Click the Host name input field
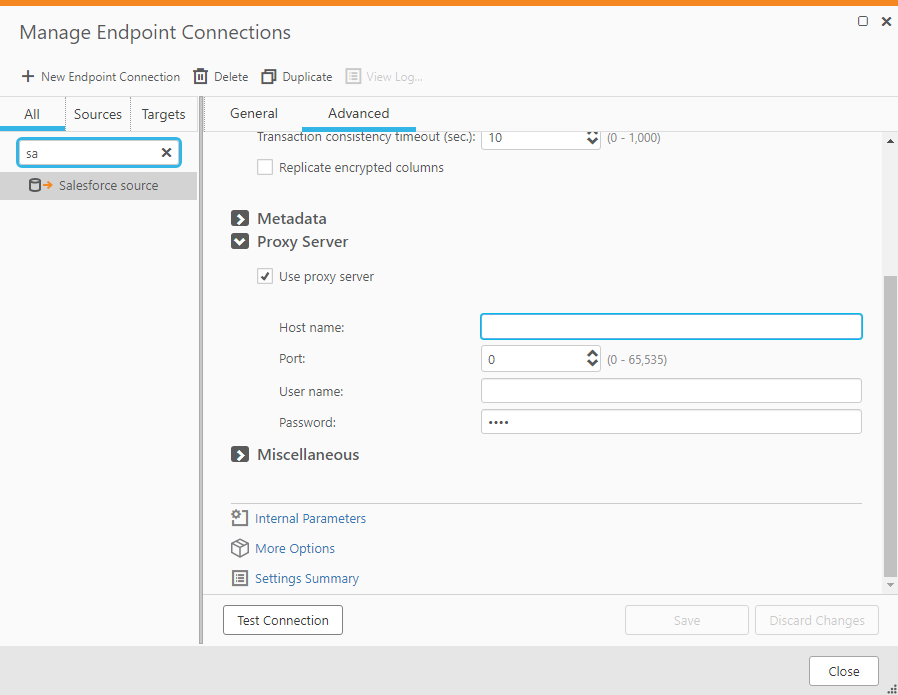 pos(670,327)
